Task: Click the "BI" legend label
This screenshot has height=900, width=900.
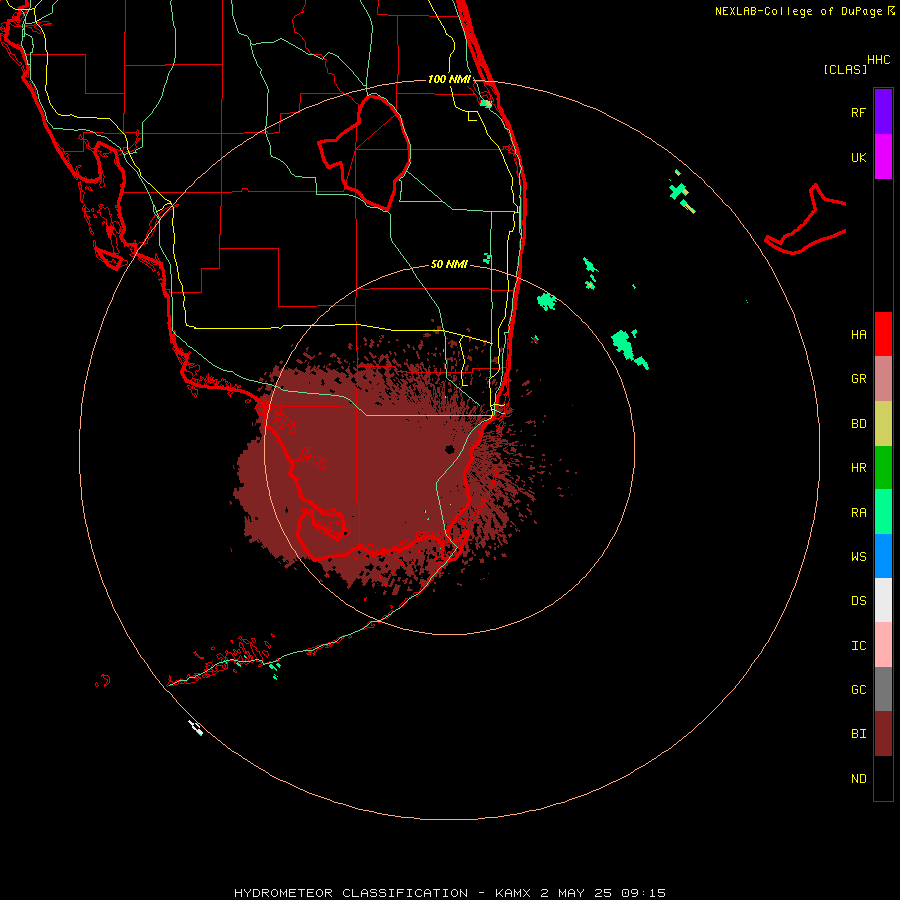Action: (858, 734)
